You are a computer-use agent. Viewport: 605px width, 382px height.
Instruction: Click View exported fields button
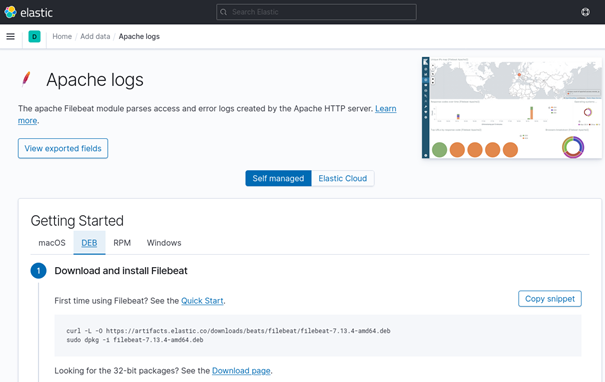click(x=63, y=149)
